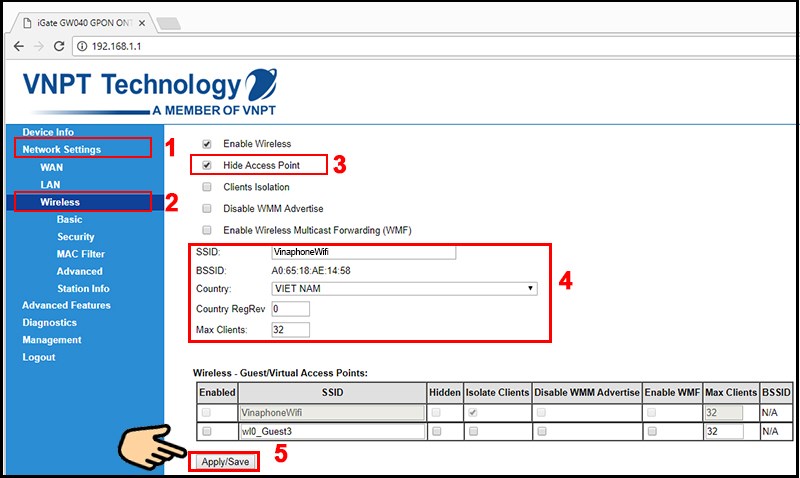Open Advanced wireless page

point(80,271)
